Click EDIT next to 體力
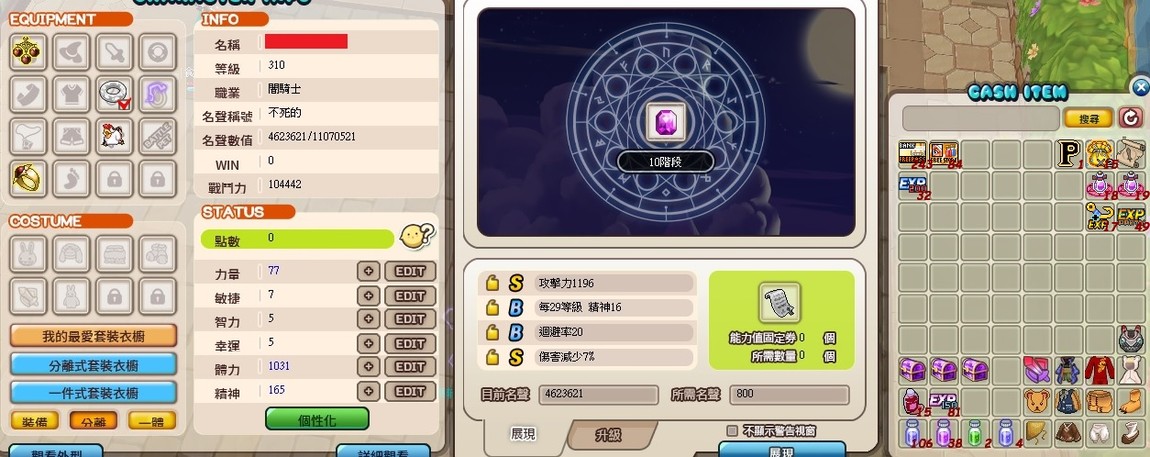This screenshot has height=457, width=1150. click(410, 367)
